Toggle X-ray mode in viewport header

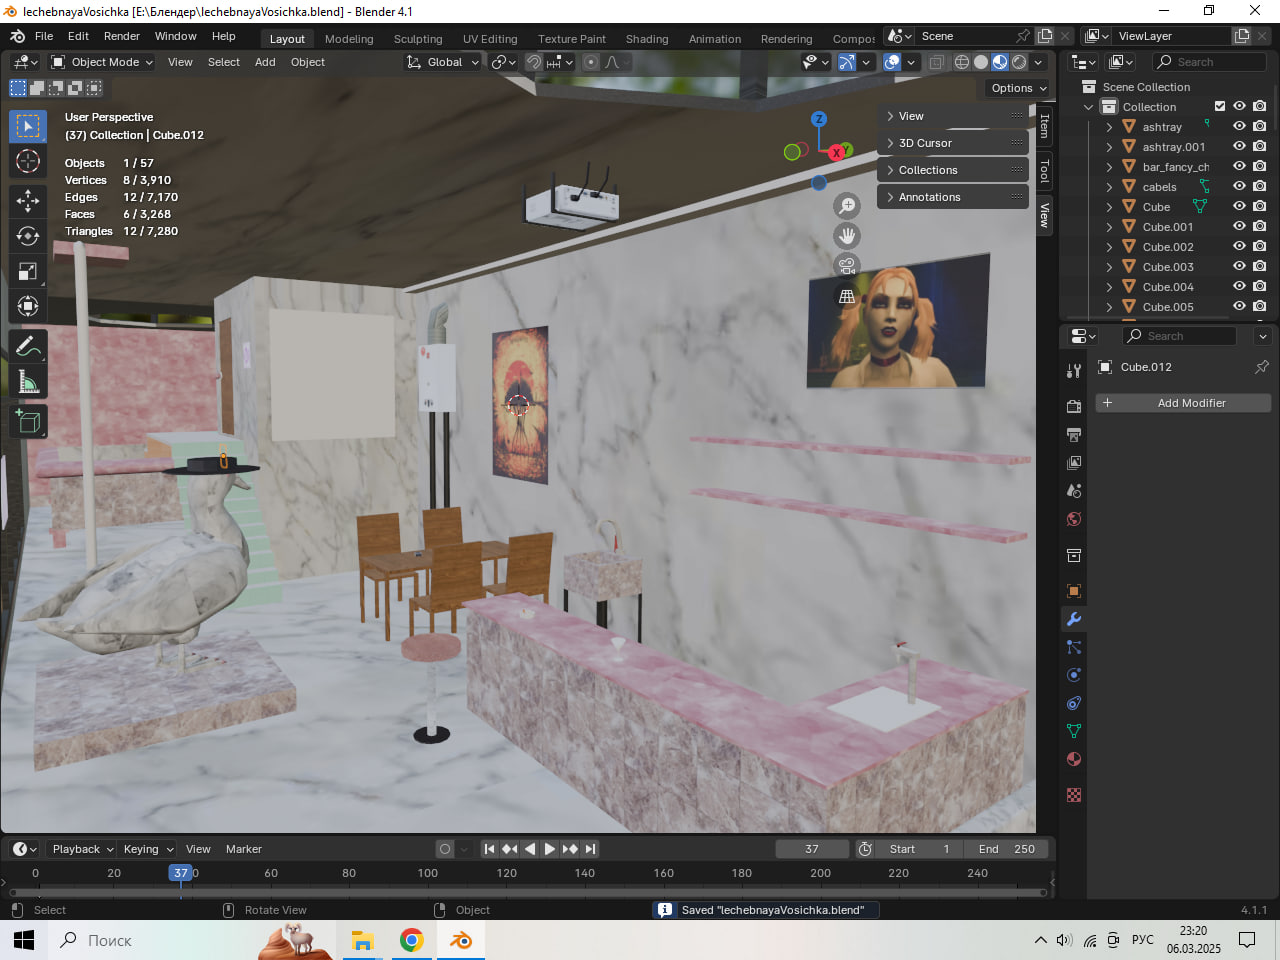coord(936,62)
